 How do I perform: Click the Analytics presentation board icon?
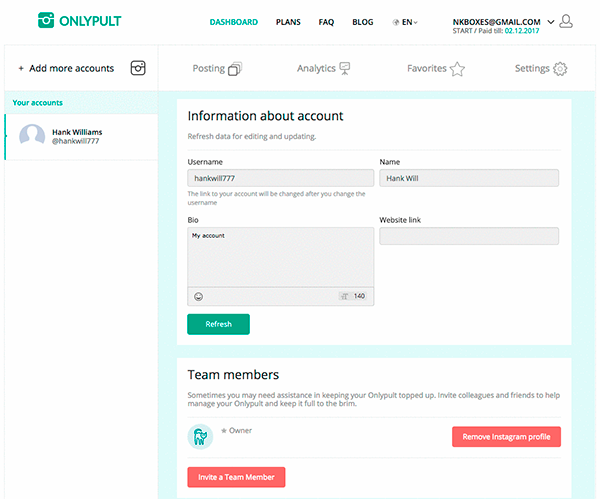pos(345,68)
